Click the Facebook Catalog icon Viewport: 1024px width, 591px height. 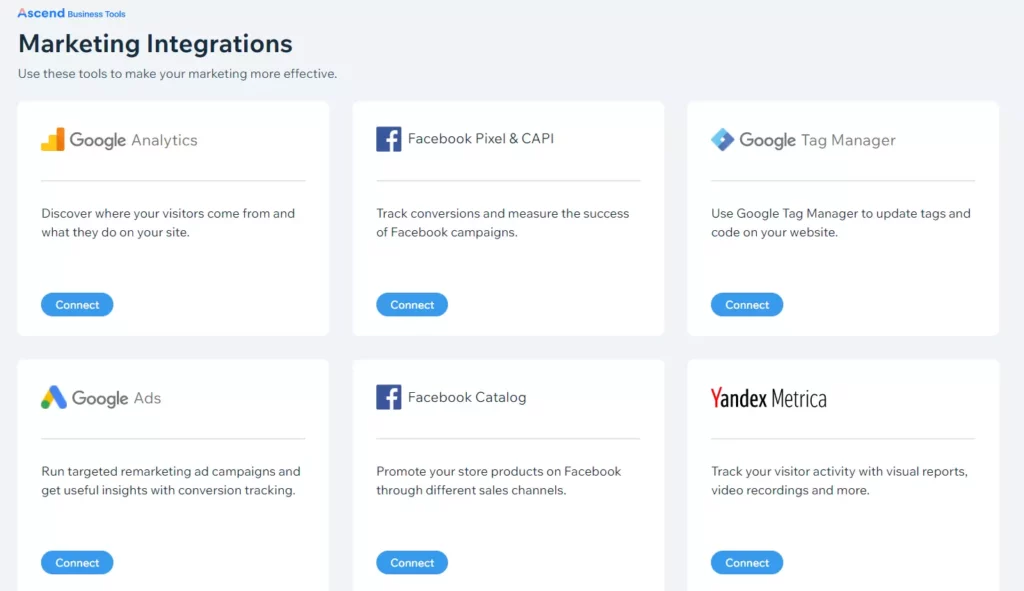click(x=388, y=397)
